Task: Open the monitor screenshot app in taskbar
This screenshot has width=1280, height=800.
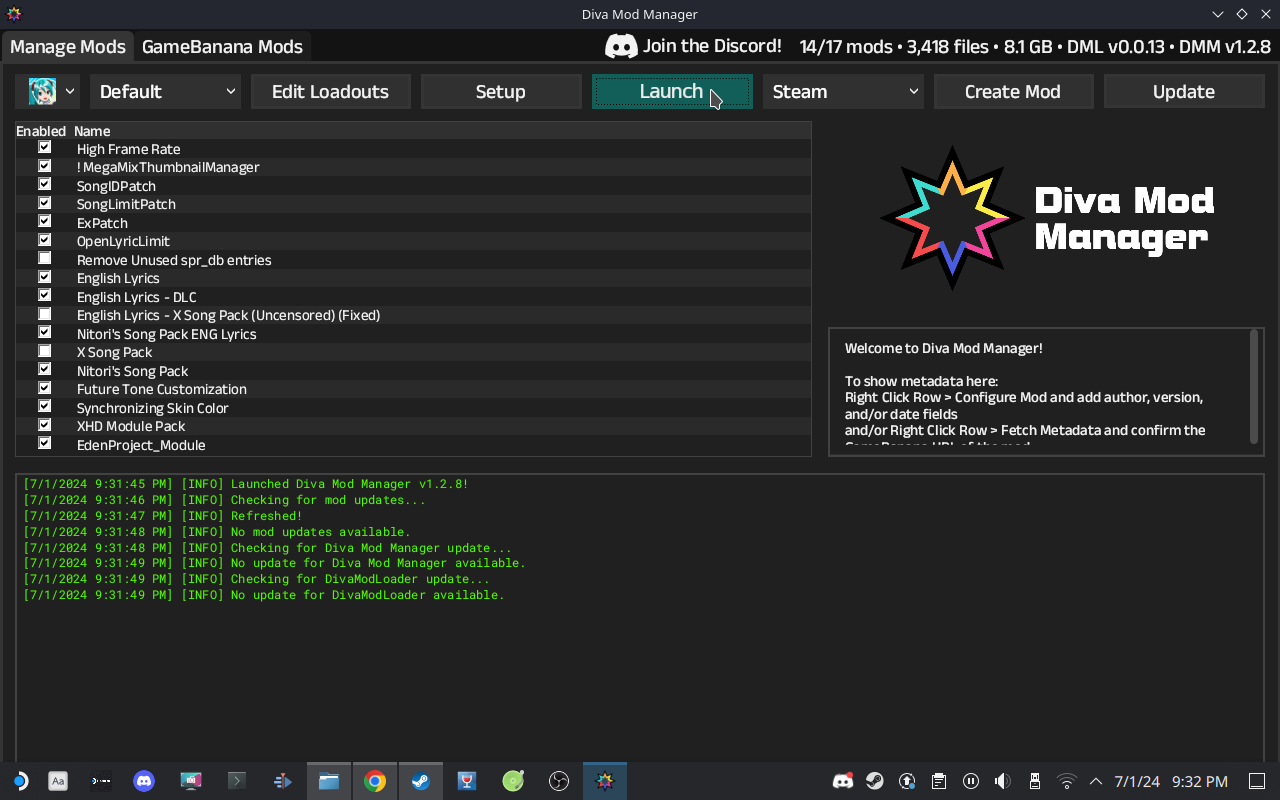Action: pos(190,781)
